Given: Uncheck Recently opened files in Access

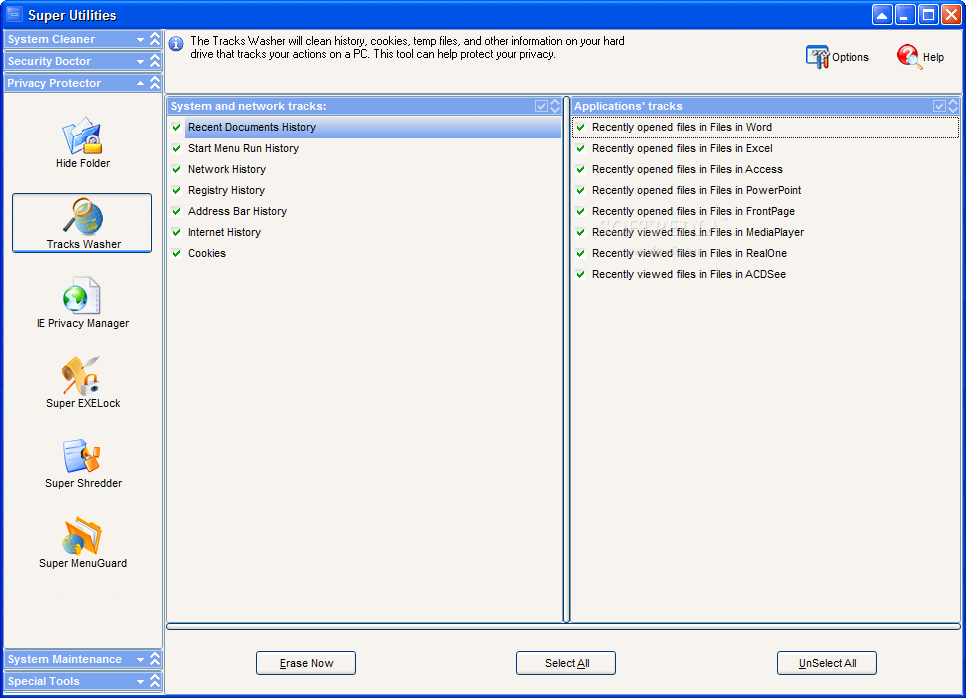Looking at the screenshot, I should (580, 169).
